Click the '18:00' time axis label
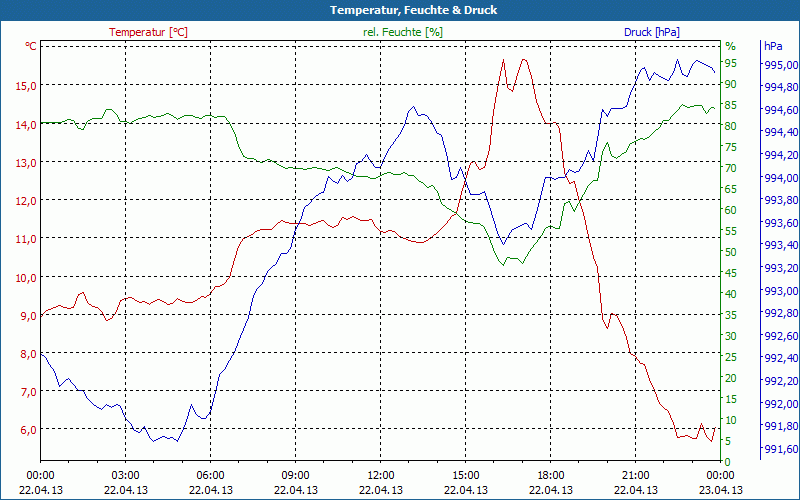This screenshot has width=800, height=500. tap(551, 476)
